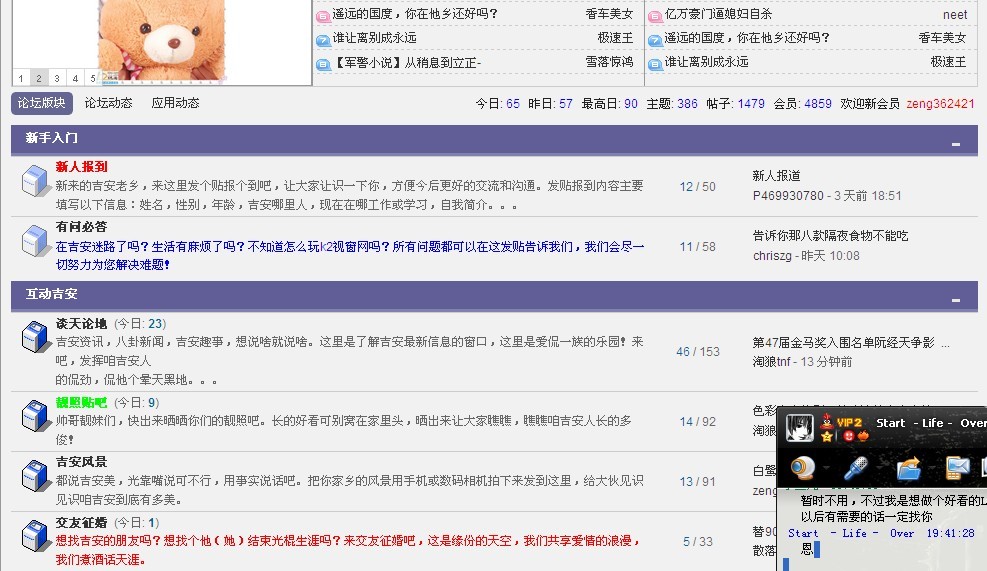The height and width of the screenshot is (571, 987).
Task: Show slide 1 of the image slideshow
Action: pos(21,78)
